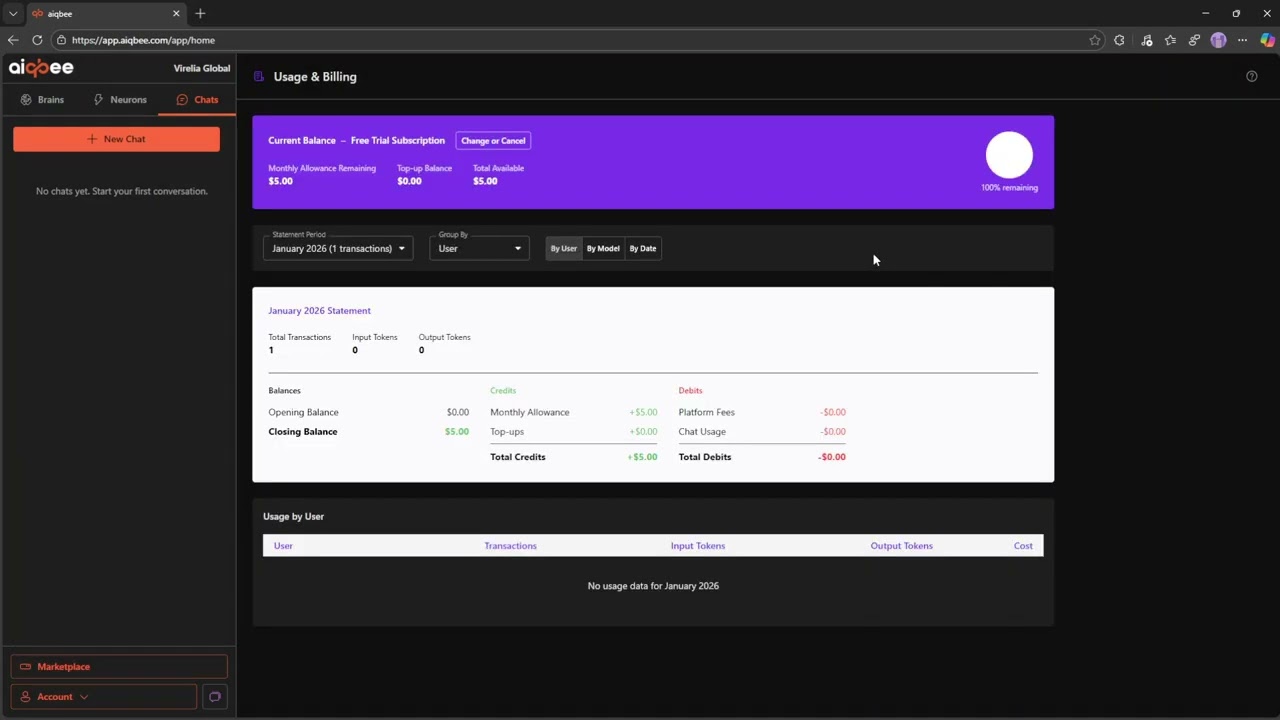Click the Total Debits label
The image size is (1280, 720).
coord(705,457)
